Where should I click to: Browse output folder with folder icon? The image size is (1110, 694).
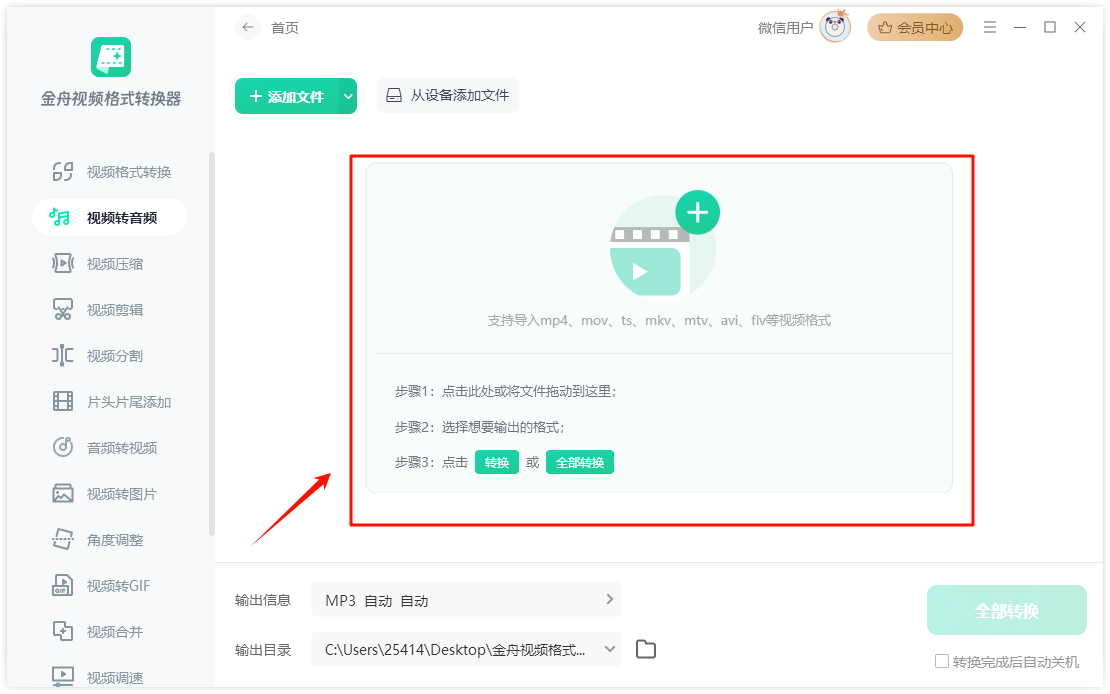click(646, 649)
